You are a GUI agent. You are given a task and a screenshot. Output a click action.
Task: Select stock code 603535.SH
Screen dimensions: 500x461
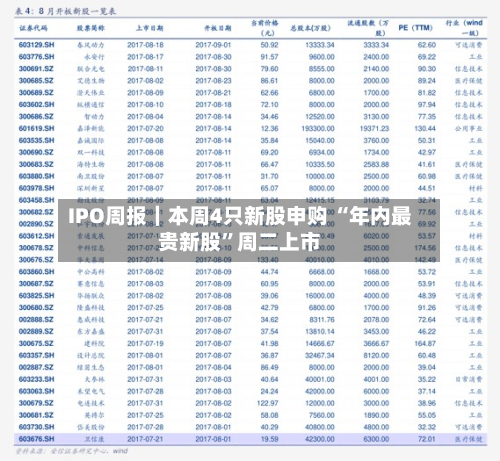tap(36, 141)
